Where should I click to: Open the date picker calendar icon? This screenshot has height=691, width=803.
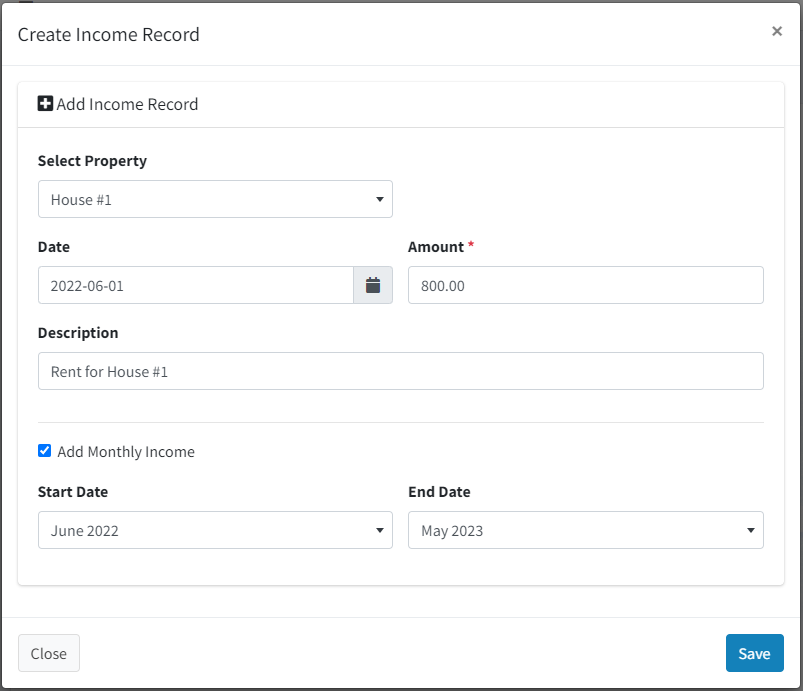click(x=373, y=285)
